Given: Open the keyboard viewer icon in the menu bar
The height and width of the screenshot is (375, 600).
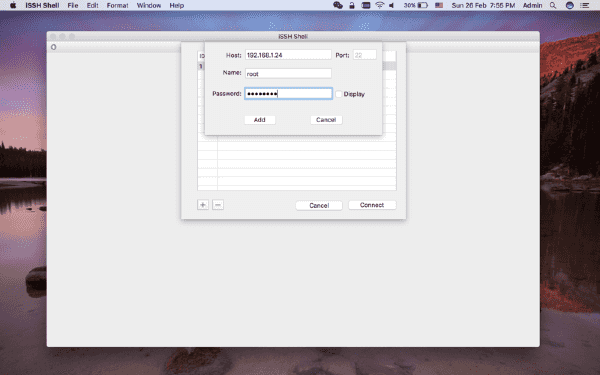Looking at the screenshot, I should [366, 5].
